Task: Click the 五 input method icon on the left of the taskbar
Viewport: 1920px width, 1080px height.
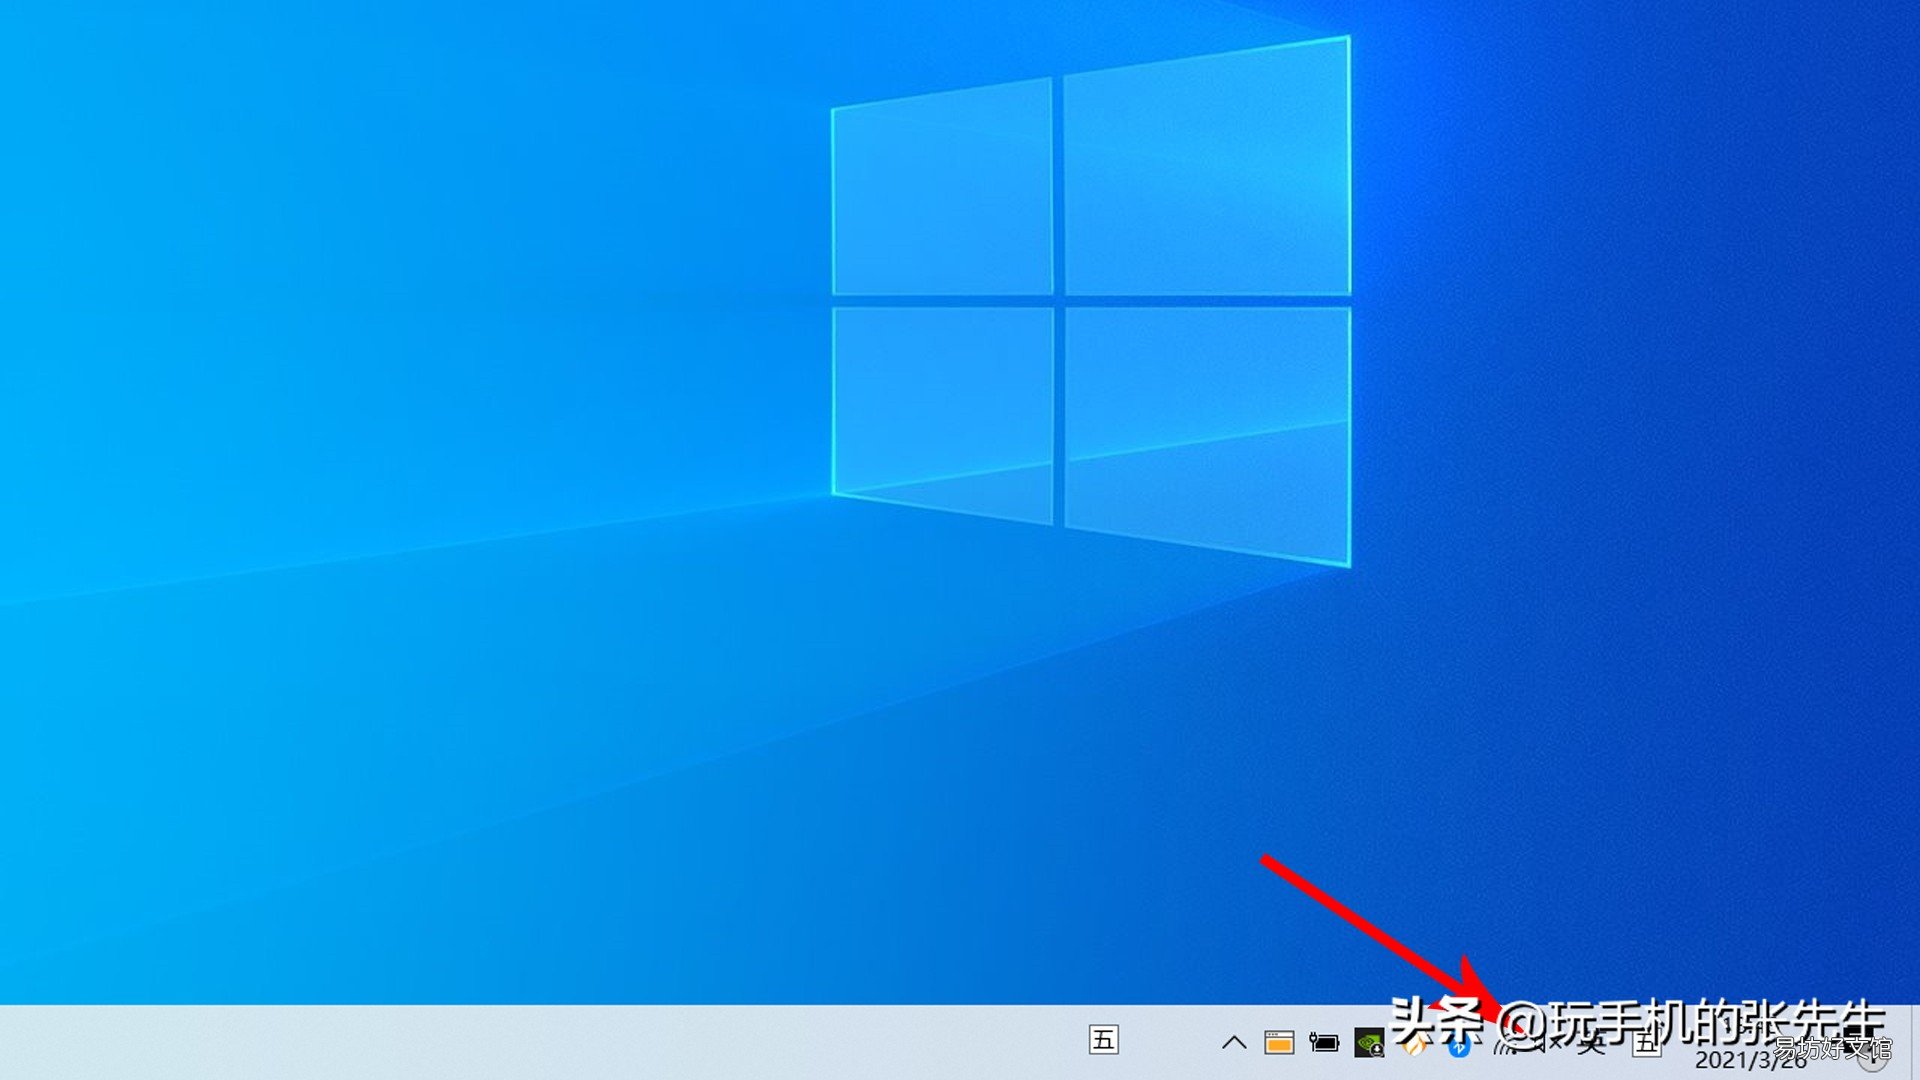Action: pos(1103,1040)
